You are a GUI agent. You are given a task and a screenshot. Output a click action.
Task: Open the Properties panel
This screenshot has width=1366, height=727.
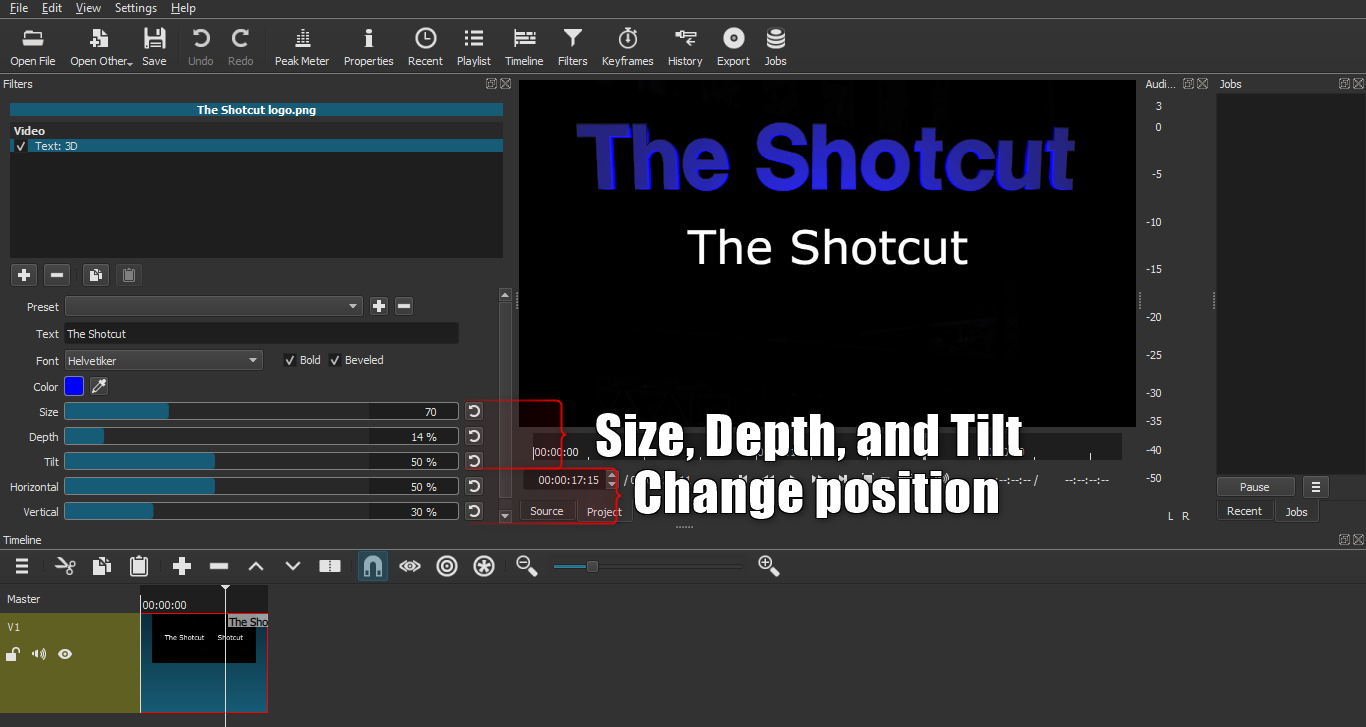tap(369, 47)
